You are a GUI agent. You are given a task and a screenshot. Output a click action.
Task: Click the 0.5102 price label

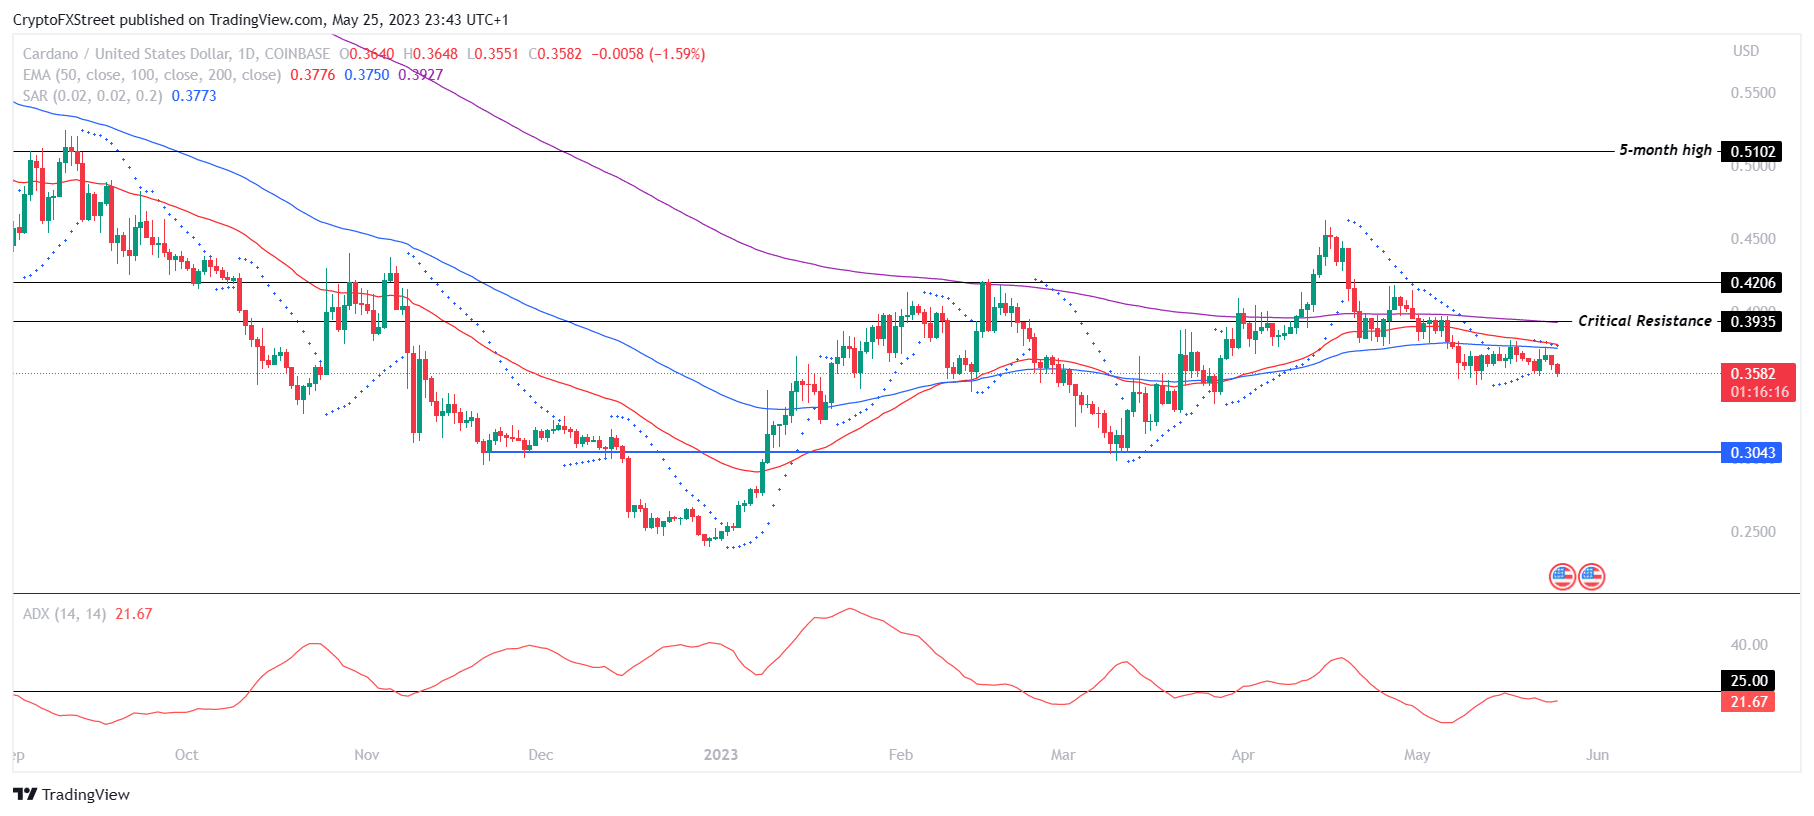coord(1753,152)
